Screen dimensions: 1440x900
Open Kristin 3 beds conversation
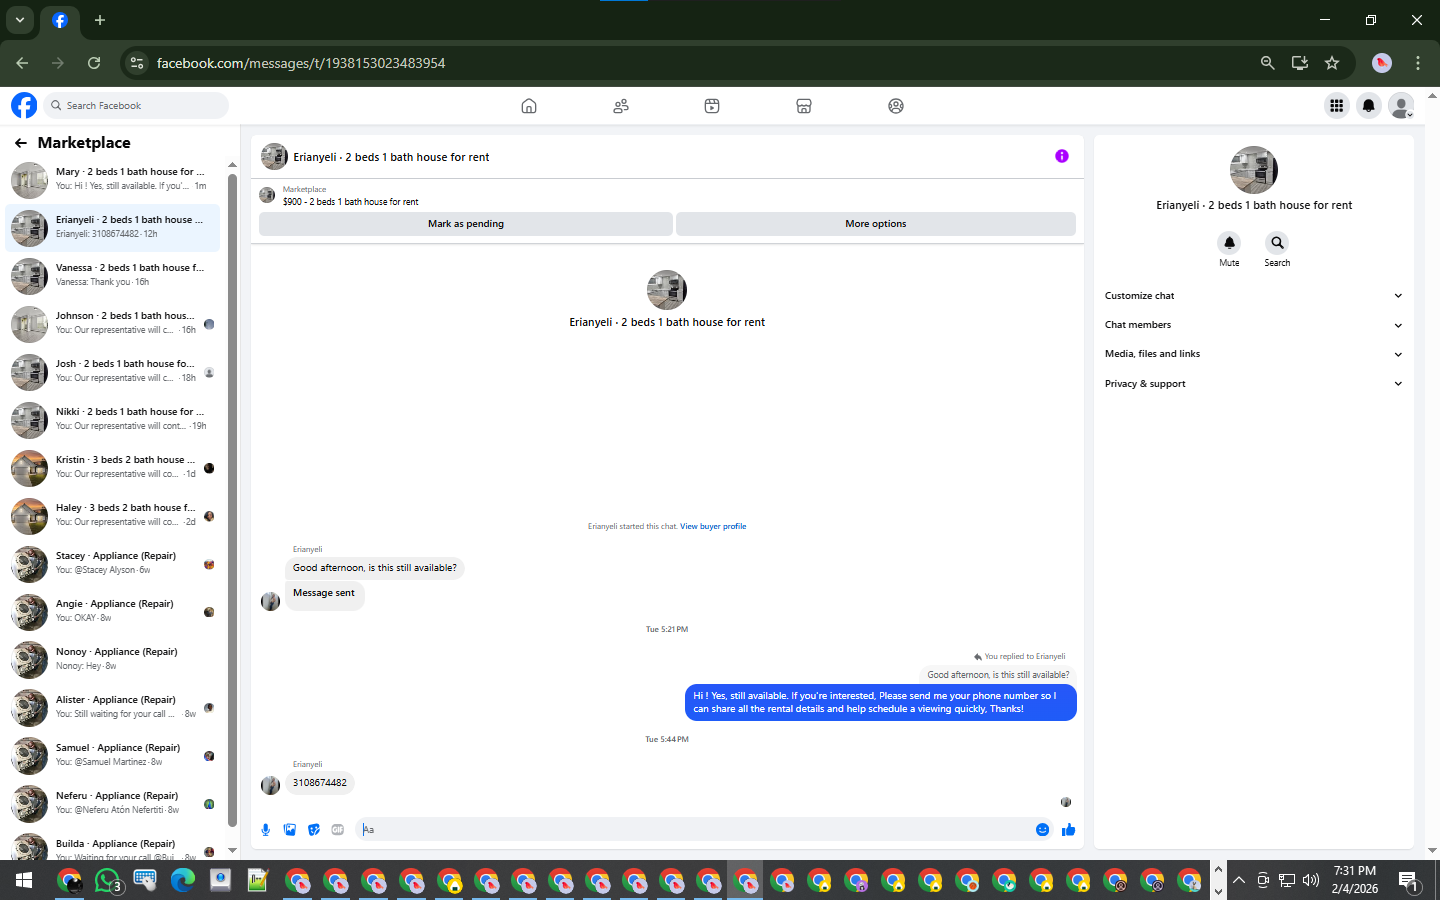point(112,468)
